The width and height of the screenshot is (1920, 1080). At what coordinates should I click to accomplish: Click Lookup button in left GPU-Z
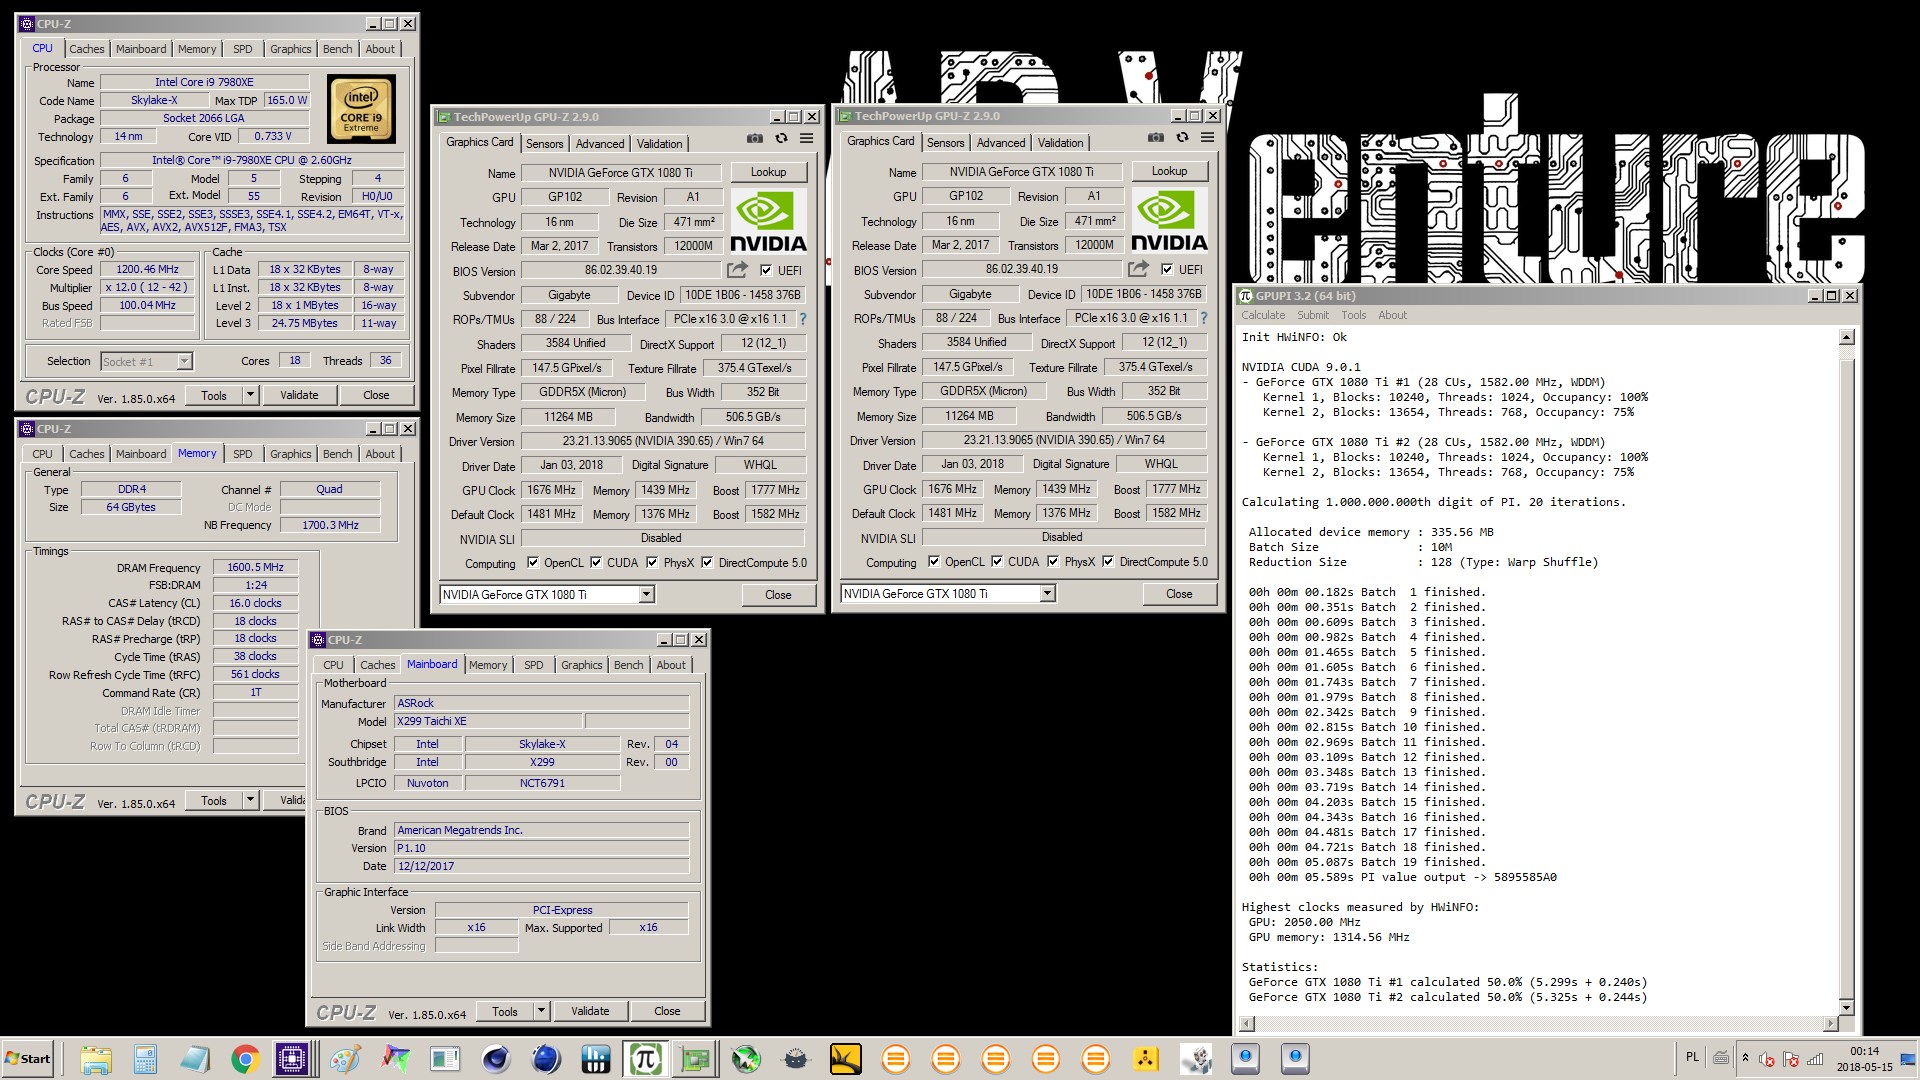[768, 172]
